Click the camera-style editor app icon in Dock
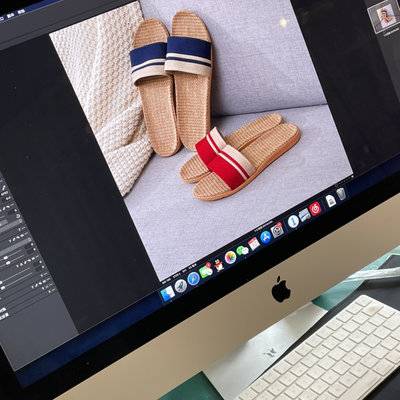 coord(277,230)
